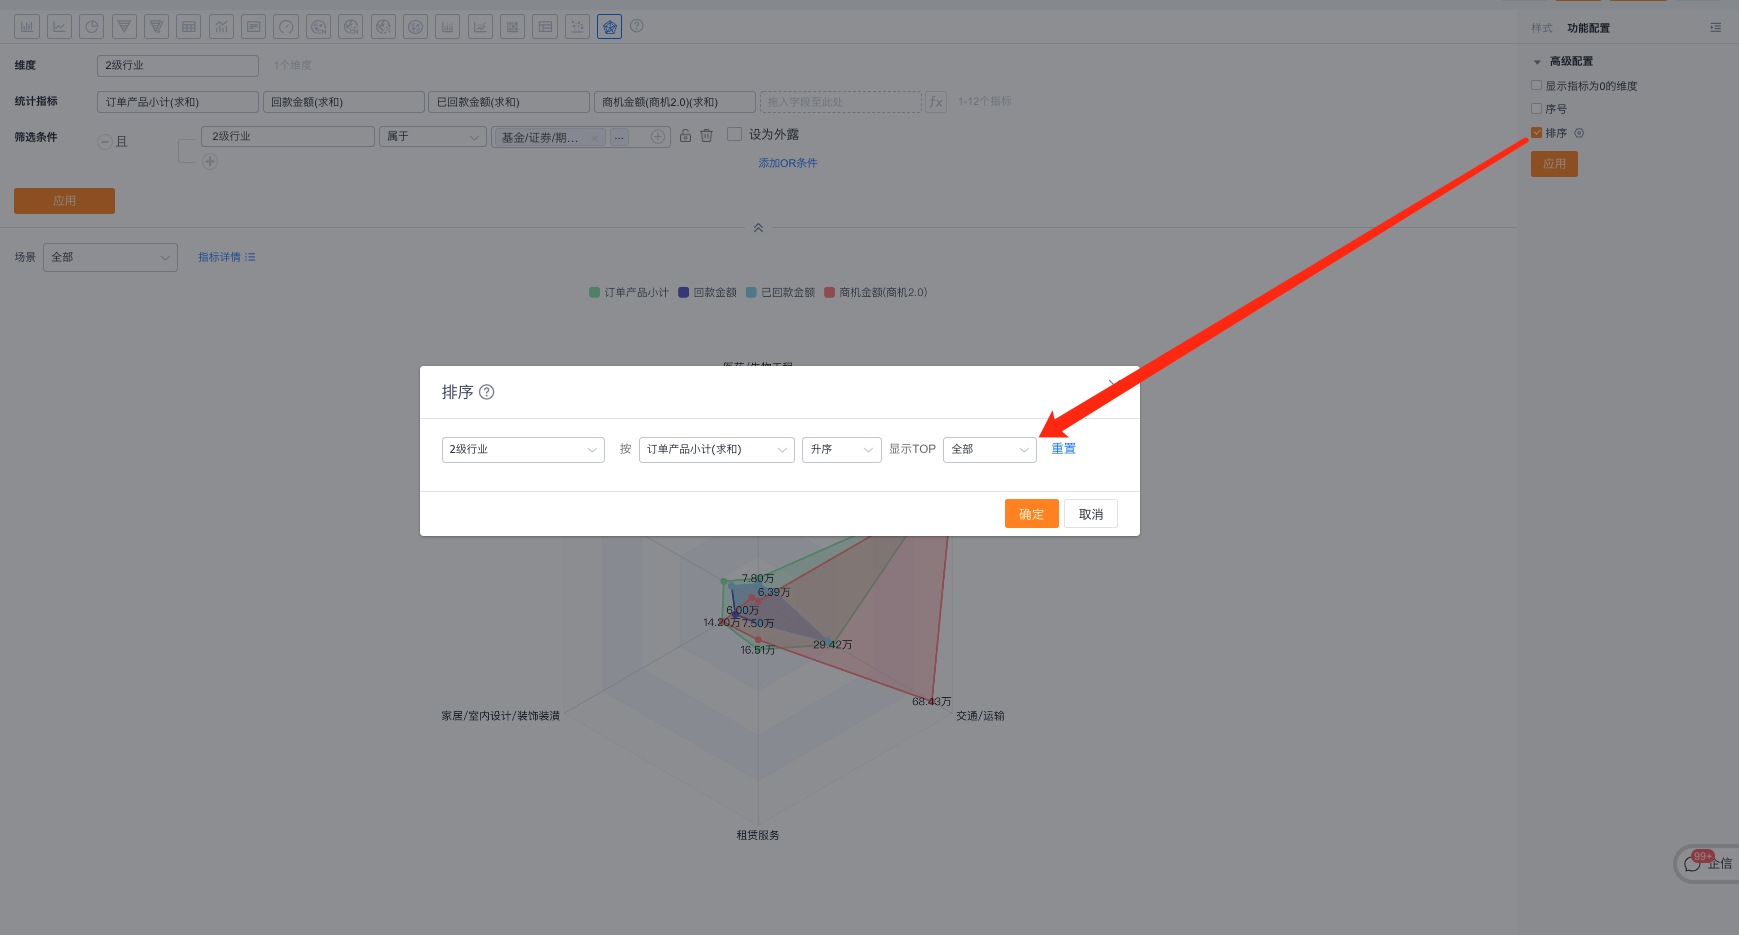Click the 拖入字段至此处 drop area
1739x935 pixels.
[841, 102]
